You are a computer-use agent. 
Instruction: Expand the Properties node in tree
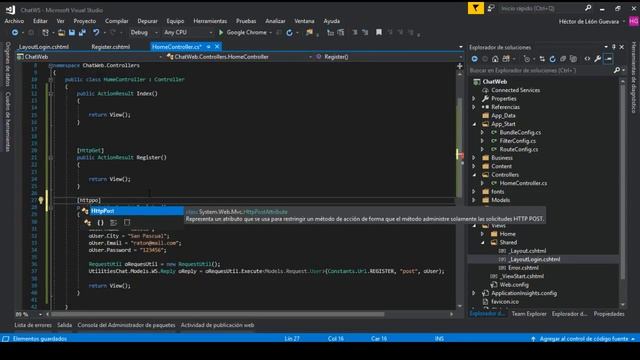pos(474,99)
